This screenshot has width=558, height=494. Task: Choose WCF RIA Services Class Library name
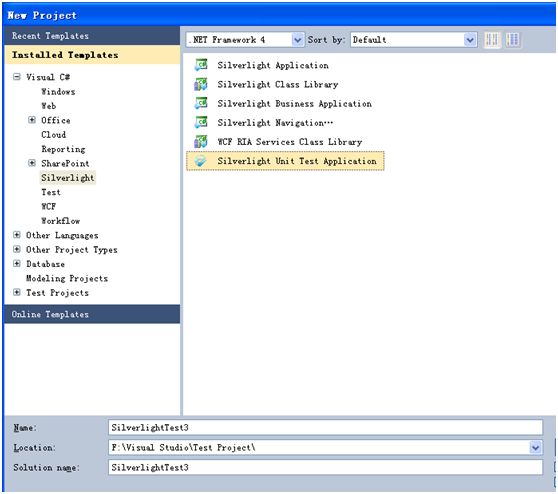click(x=290, y=142)
